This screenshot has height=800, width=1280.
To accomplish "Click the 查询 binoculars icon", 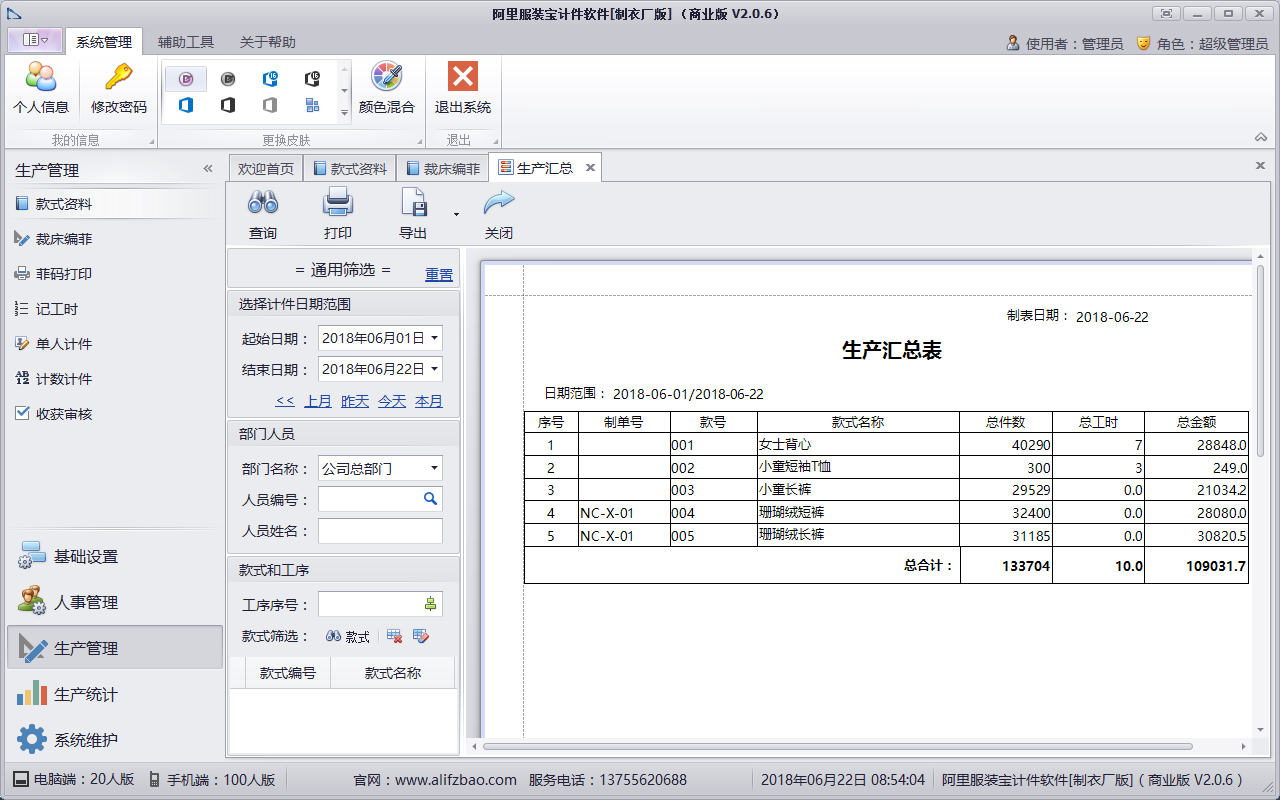I will pos(263,204).
